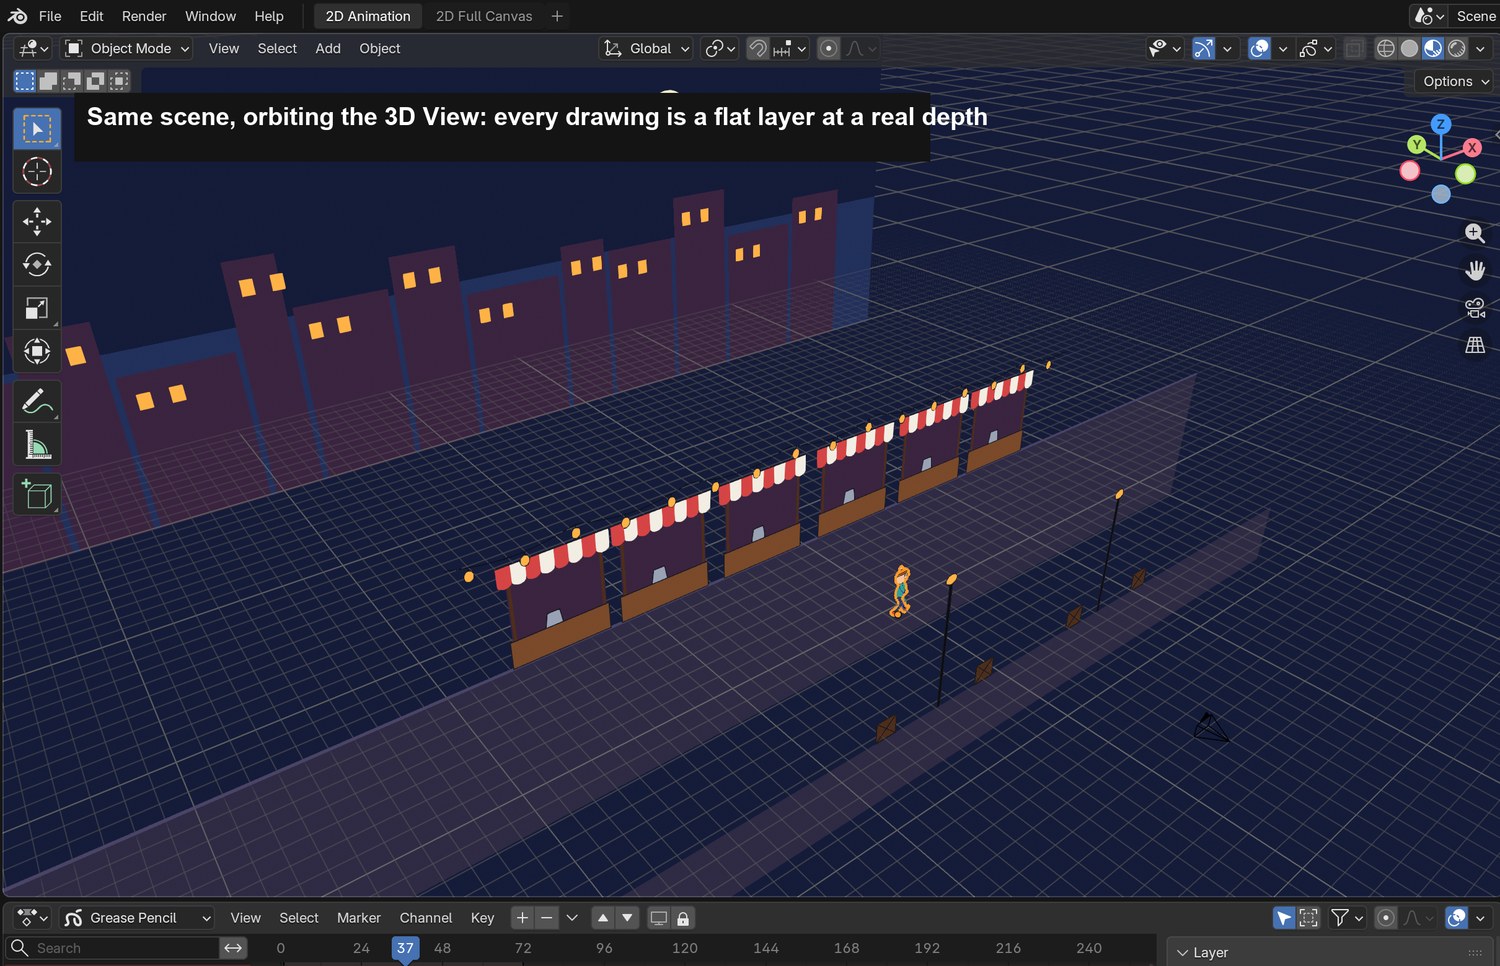The height and width of the screenshot is (966, 1500).
Task: Open the Edit menu
Action: (x=91, y=16)
